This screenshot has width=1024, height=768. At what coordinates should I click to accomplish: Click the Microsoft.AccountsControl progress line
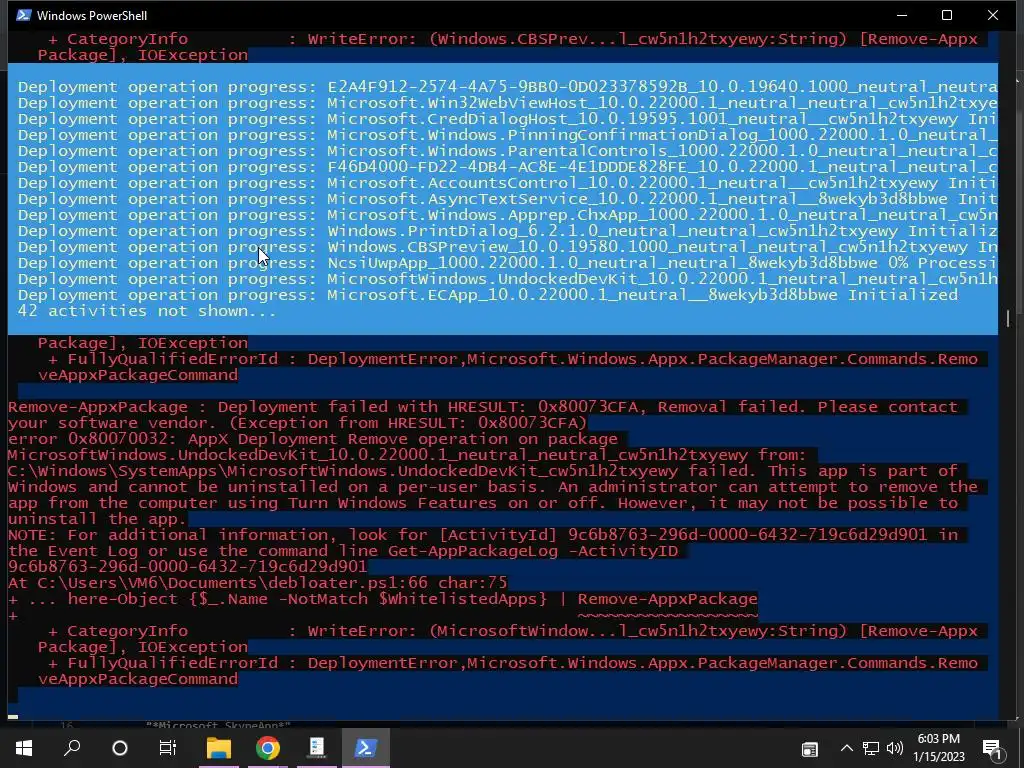click(507, 183)
